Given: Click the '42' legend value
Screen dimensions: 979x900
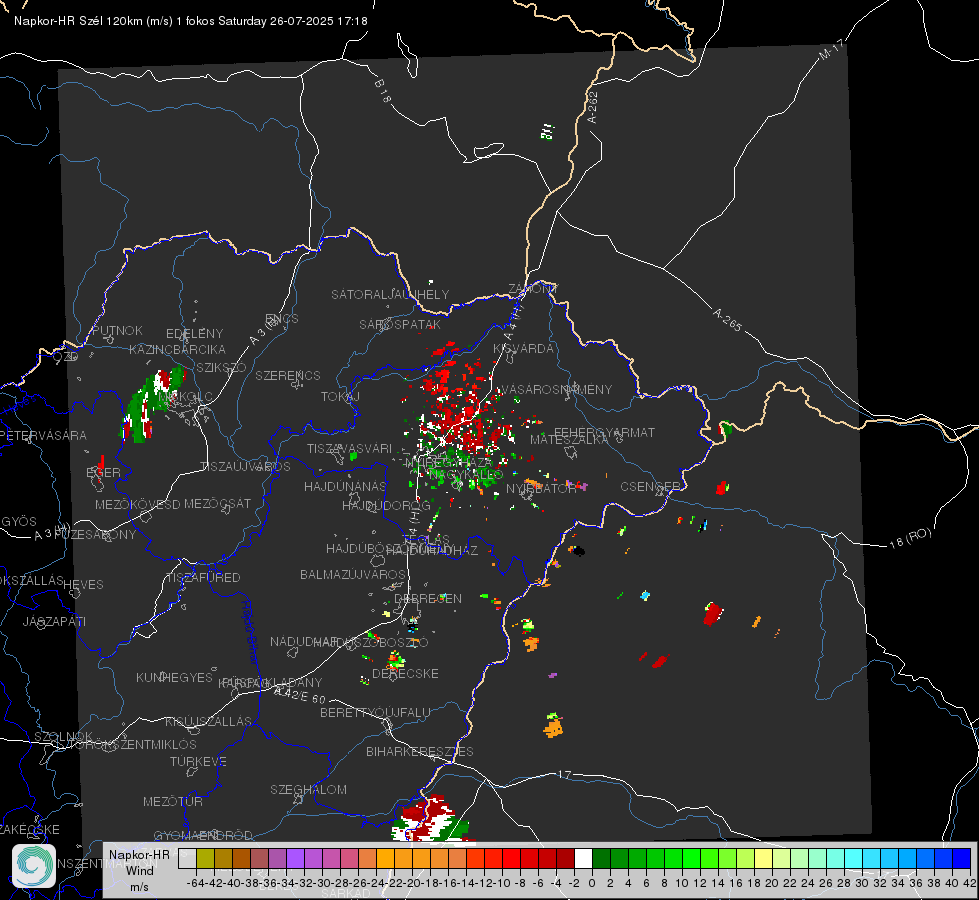Looking at the screenshot, I should pos(969,883).
